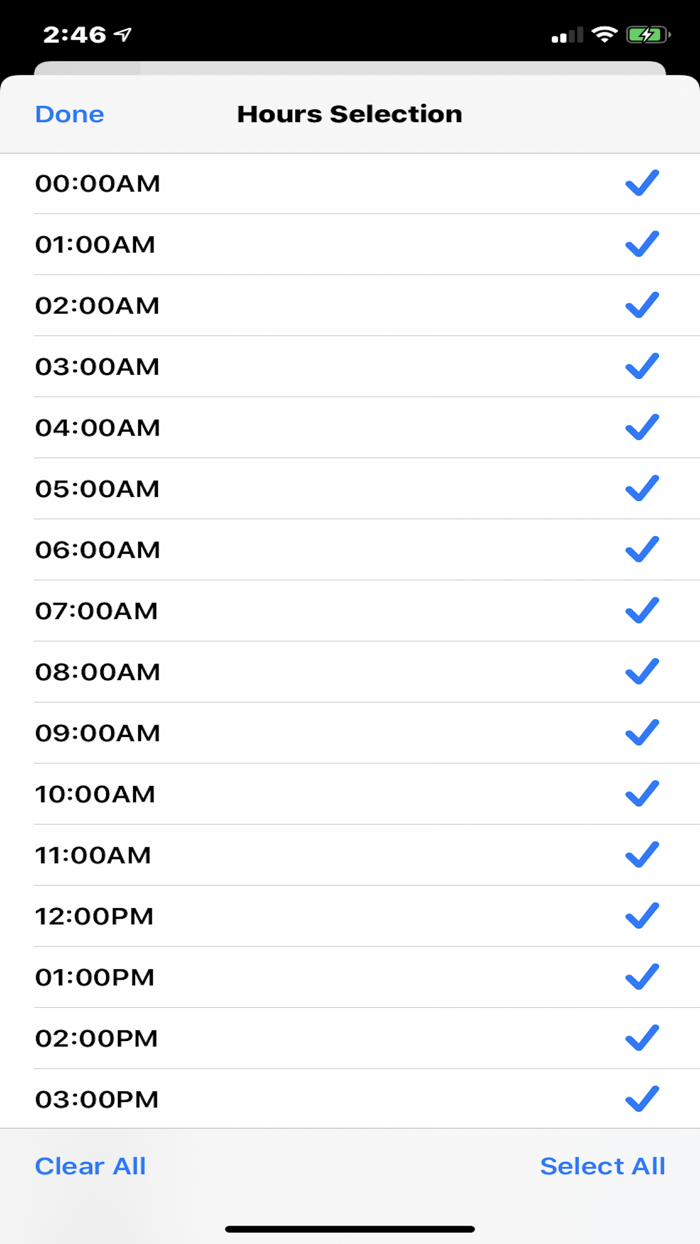Tap Done to close Hours Selection
Screen dimensions: 700x1244
pyautogui.click(x=68, y=113)
